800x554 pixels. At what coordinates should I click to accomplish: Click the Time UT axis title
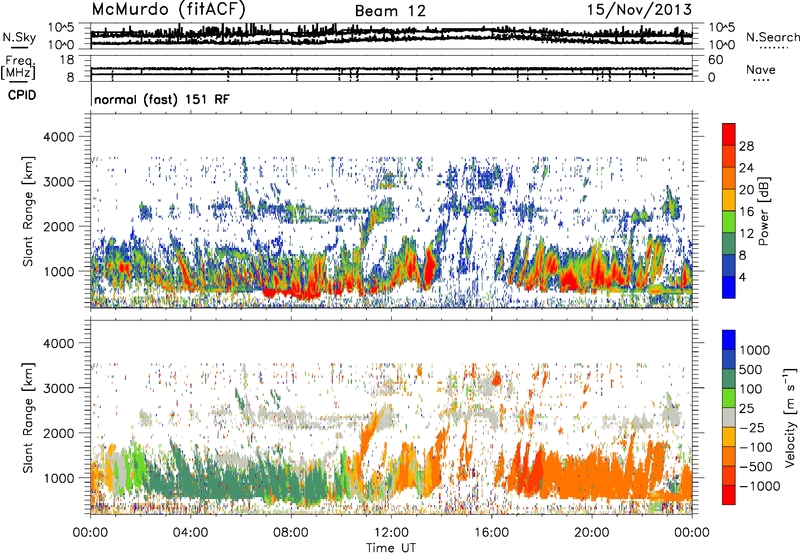coord(391,547)
